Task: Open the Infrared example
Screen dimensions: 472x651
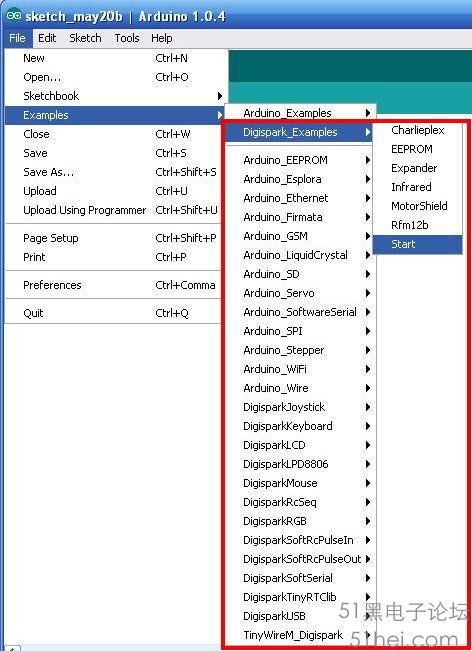Action: point(418,187)
